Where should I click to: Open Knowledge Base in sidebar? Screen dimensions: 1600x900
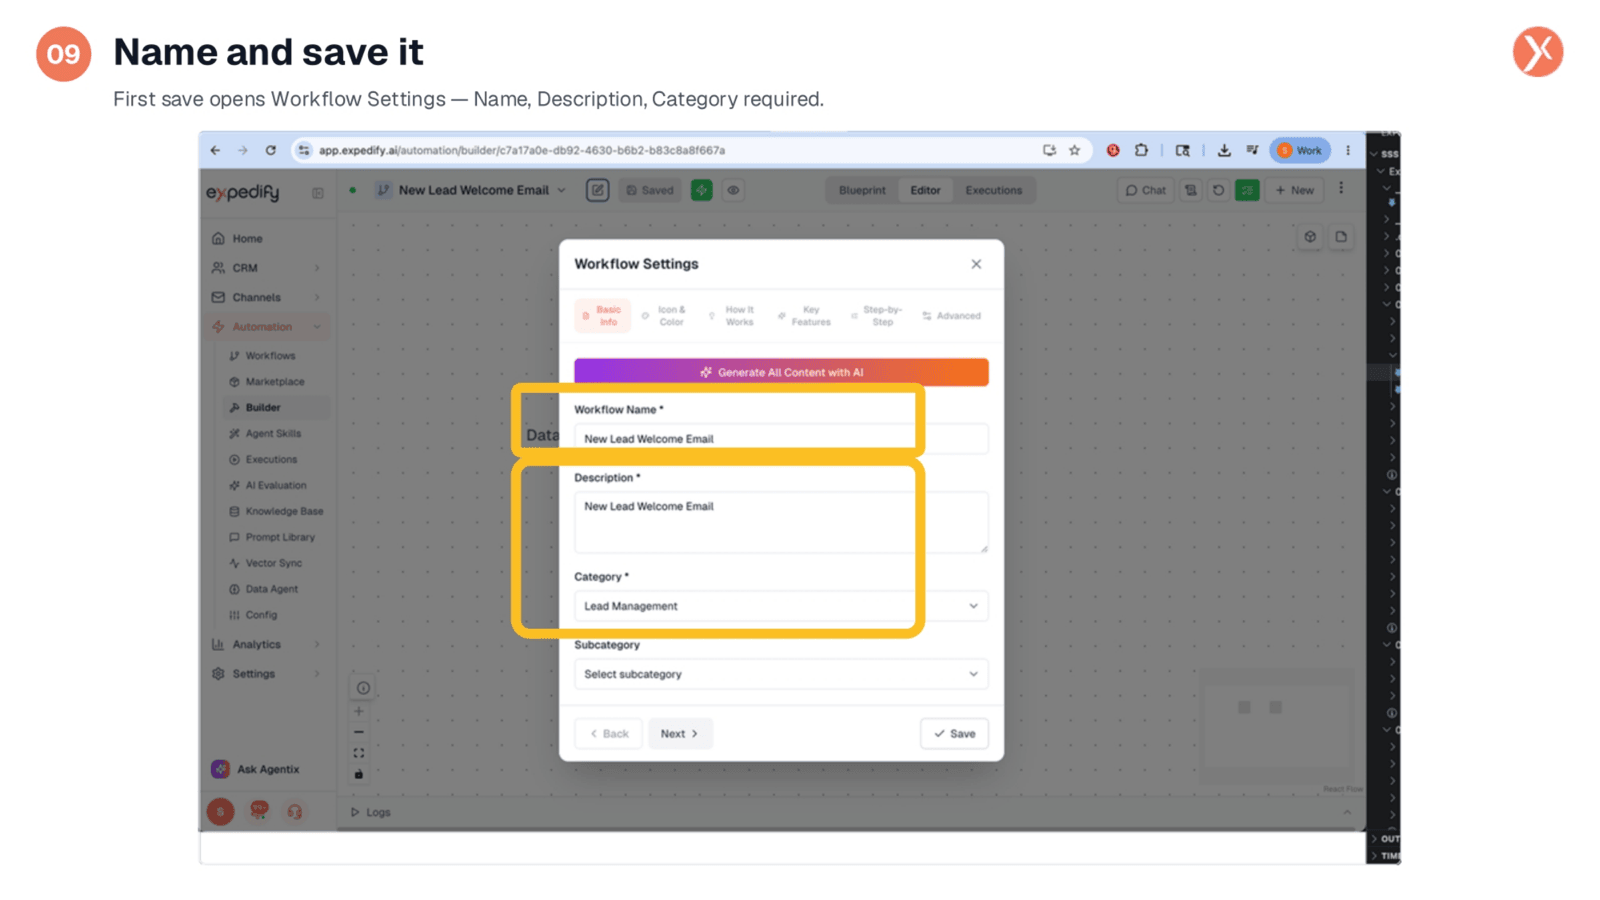[283, 511]
